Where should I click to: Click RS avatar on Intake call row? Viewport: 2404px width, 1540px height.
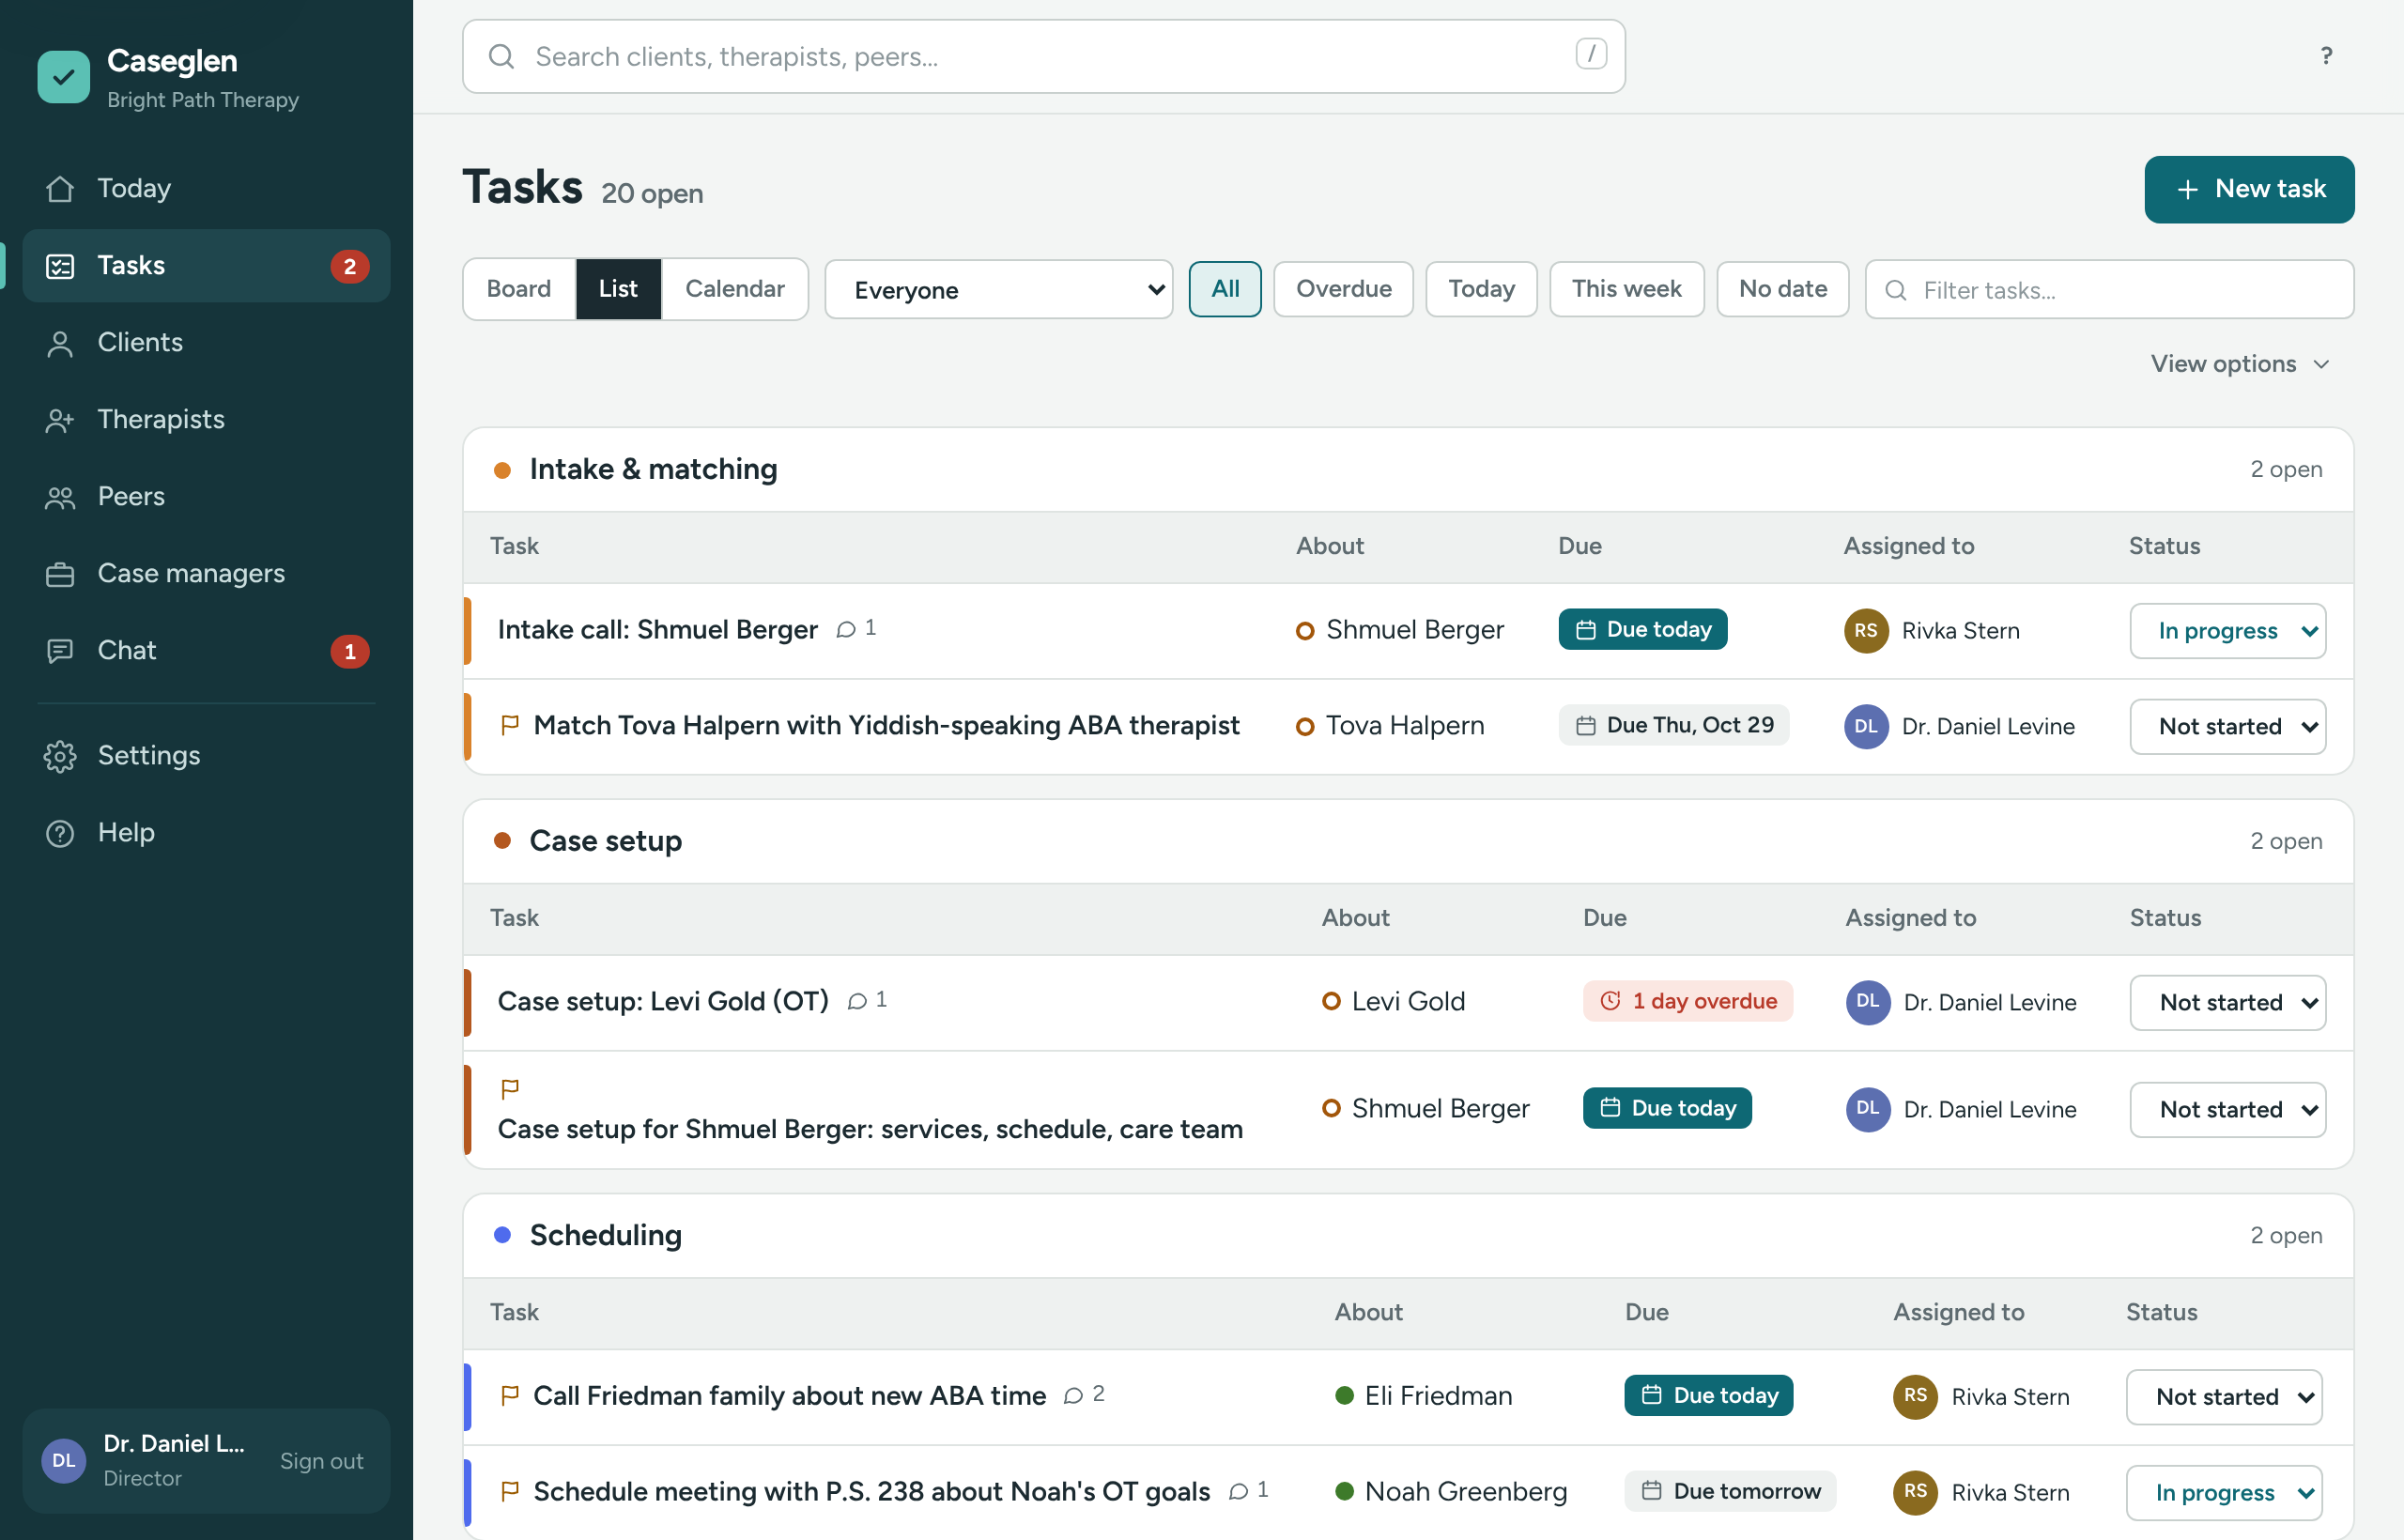pyautogui.click(x=1866, y=630)
